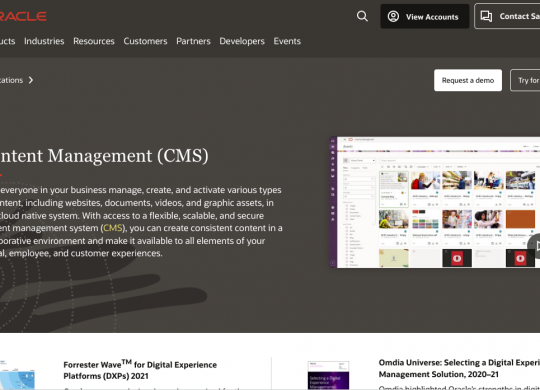Go to the Partners navigation item
Viewport: 540px width, 390px height.
coord(193,41)
